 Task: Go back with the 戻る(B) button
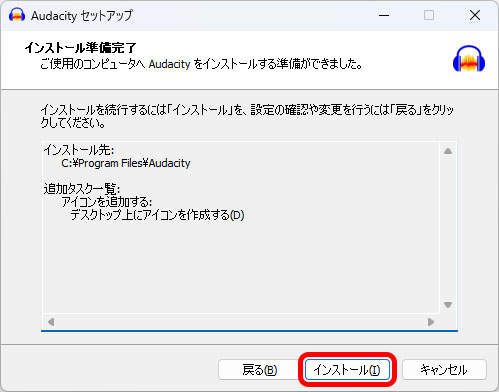(x=259, y=370)
